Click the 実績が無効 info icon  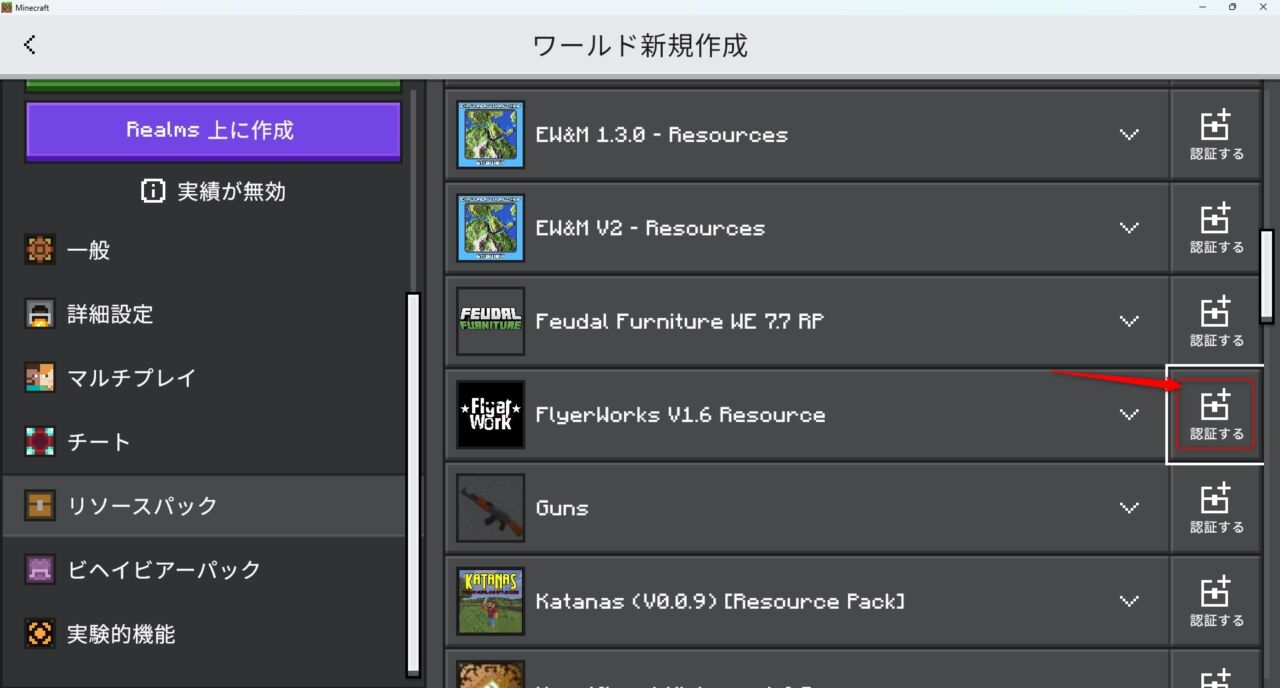pos(153,191)
